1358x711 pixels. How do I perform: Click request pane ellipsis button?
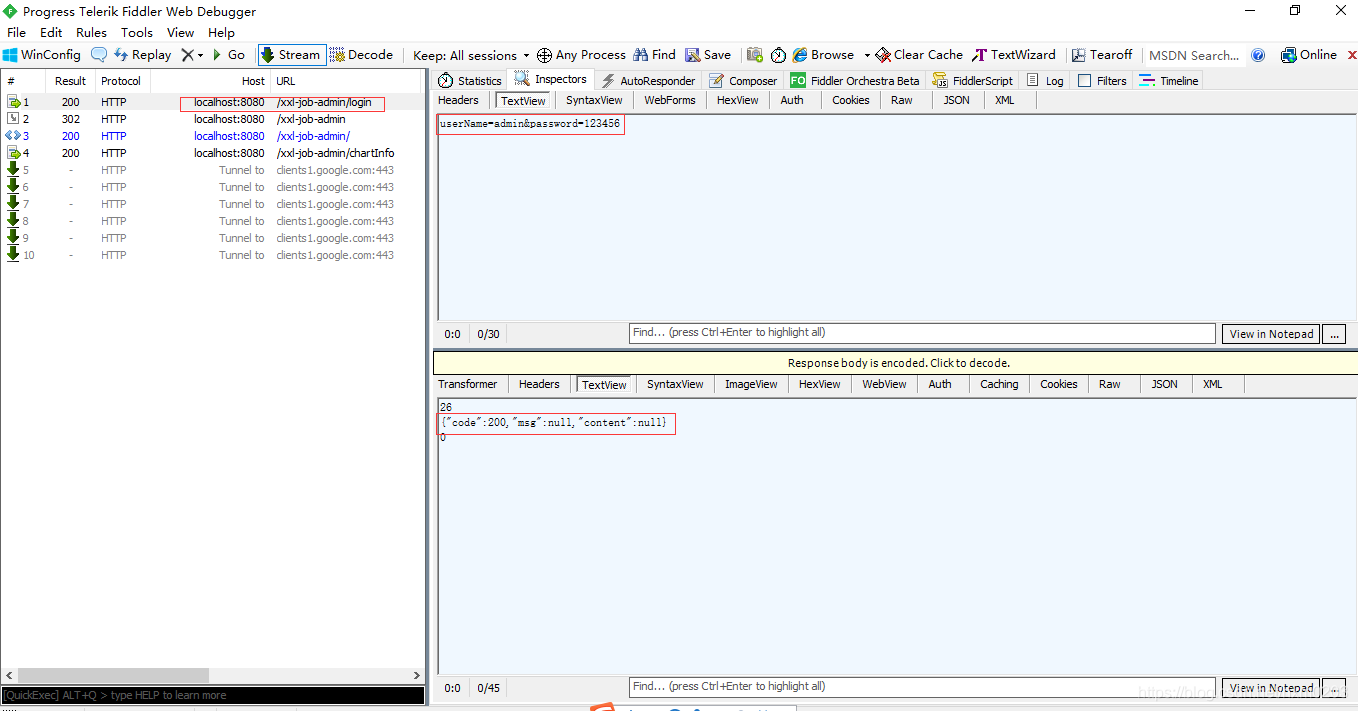1335,334
